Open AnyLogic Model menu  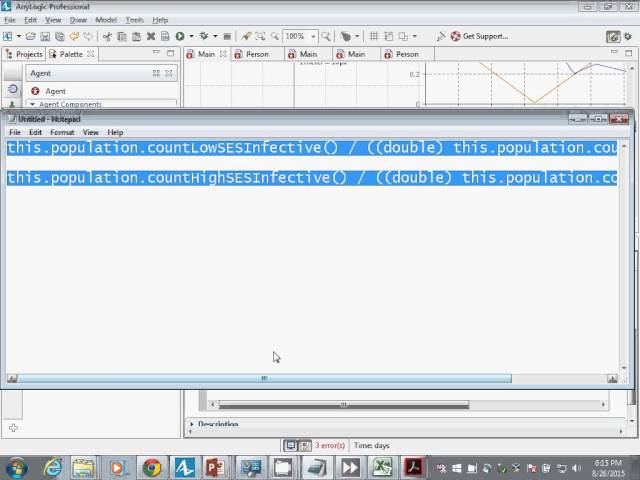tap(106, 20)
